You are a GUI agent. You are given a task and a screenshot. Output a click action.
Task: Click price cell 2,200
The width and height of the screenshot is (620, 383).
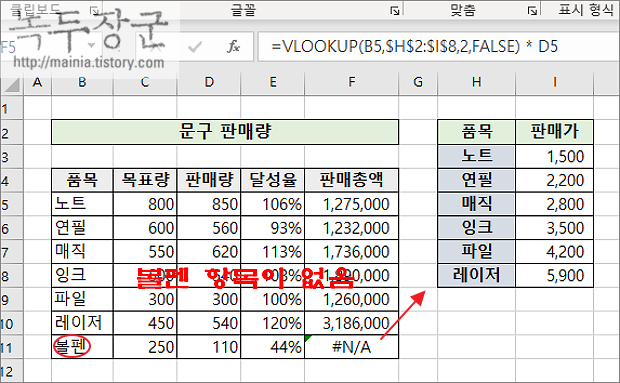(x=555, y=180)
